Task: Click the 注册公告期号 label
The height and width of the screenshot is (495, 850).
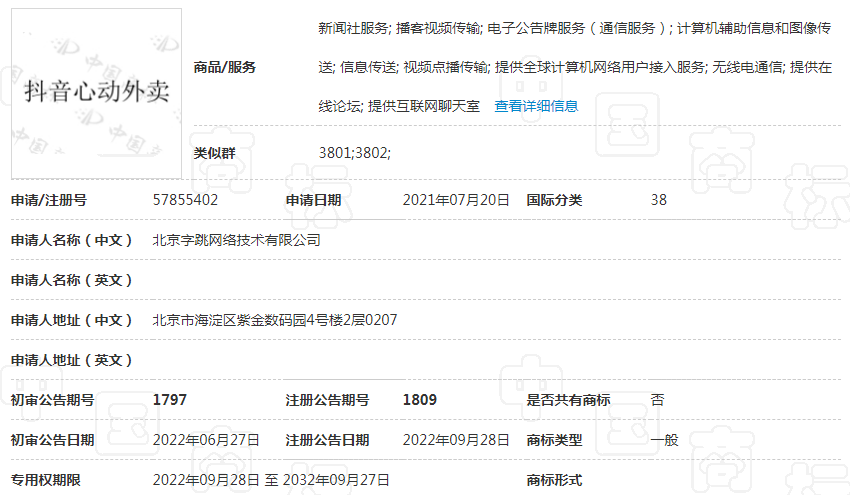Action: coord(327,400)
